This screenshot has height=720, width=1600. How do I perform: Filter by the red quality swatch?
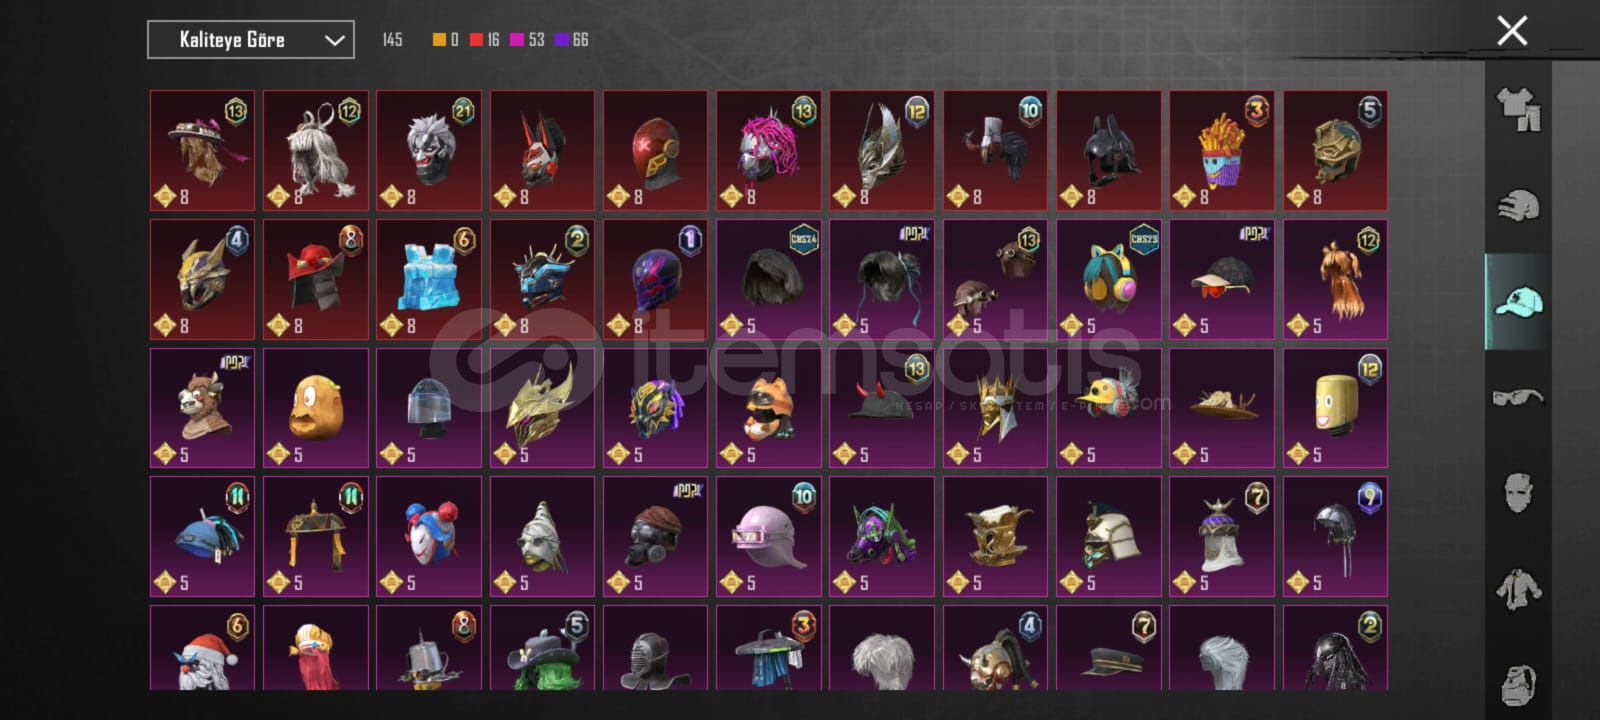click(x=476, y=40)
